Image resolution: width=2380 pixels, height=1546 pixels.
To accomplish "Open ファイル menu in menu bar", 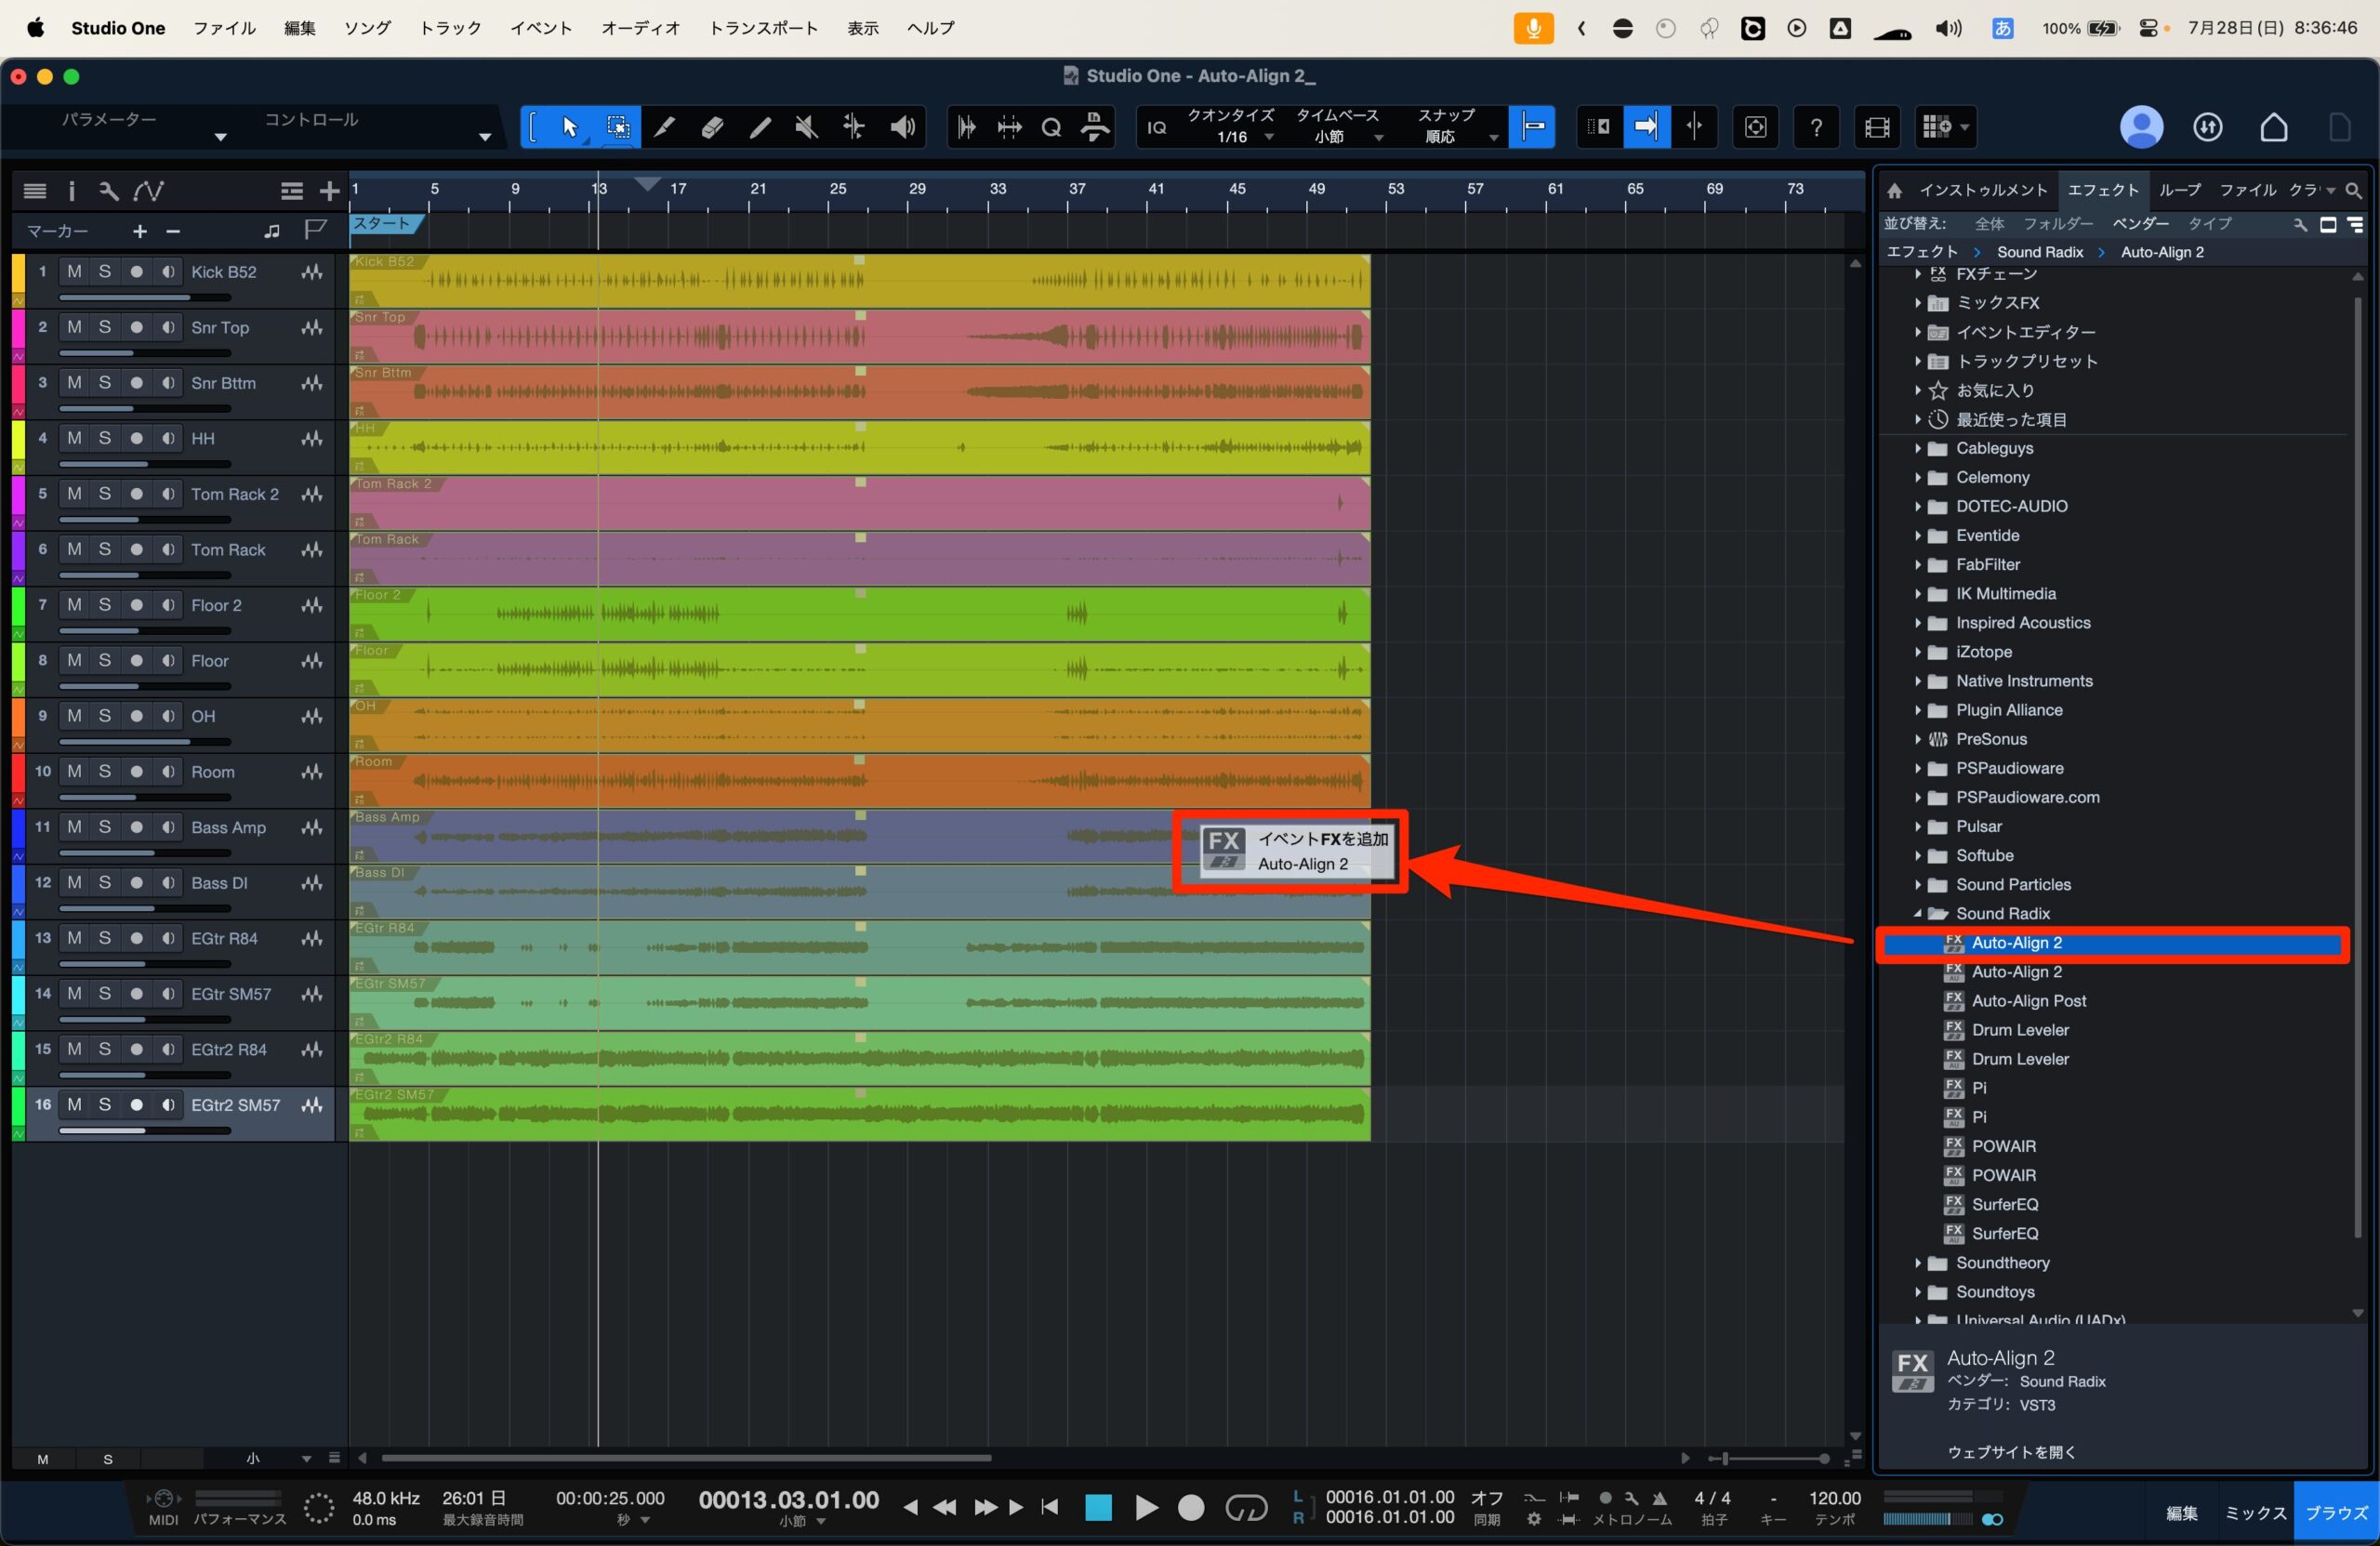I will click(224, 28).
